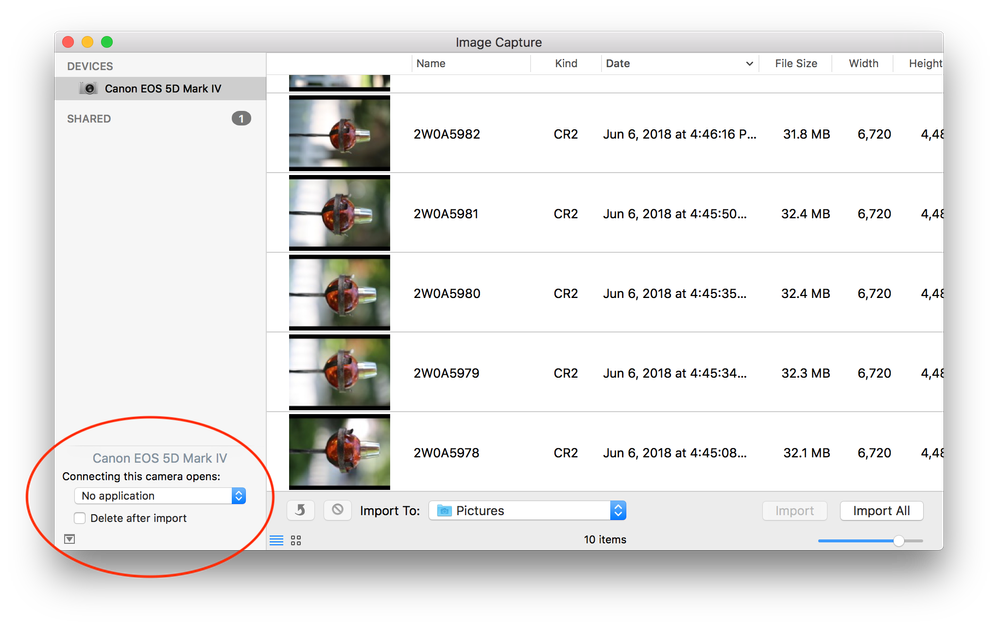Select the 2W0A5979 image row
Screen dimensions: 998x628
tap(600, 373)
